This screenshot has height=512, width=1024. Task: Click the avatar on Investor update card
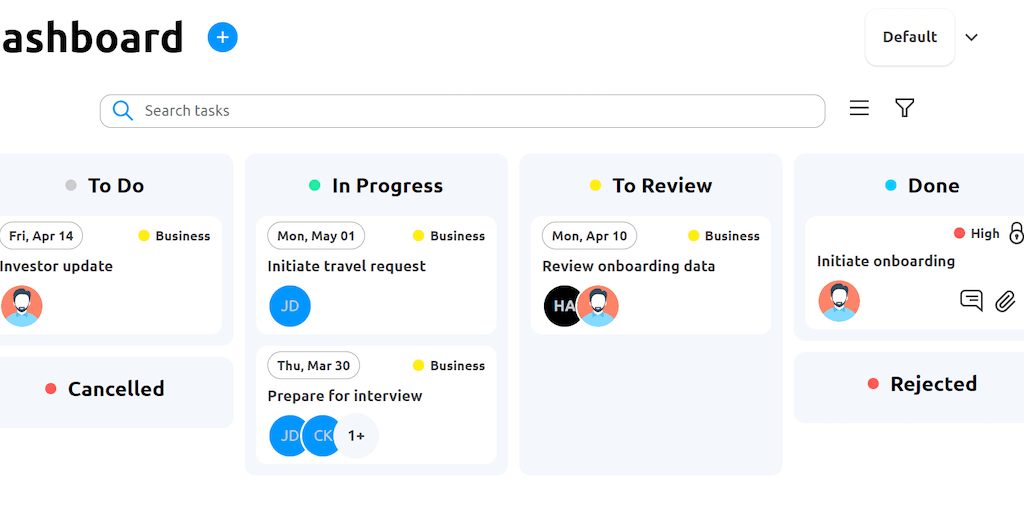pos(21,306)
